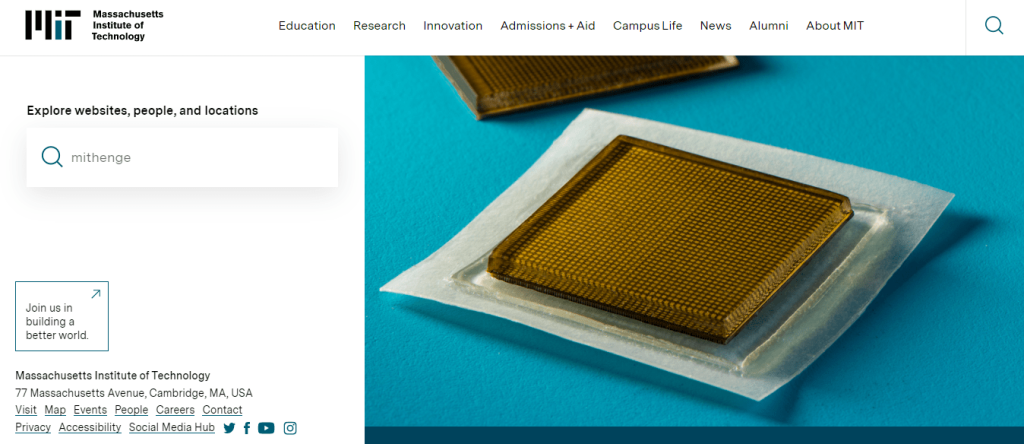Image resolution: width=1024 pixels, height=444 pixels.
Task: Open the Research menu
Action: coord(379,26)
